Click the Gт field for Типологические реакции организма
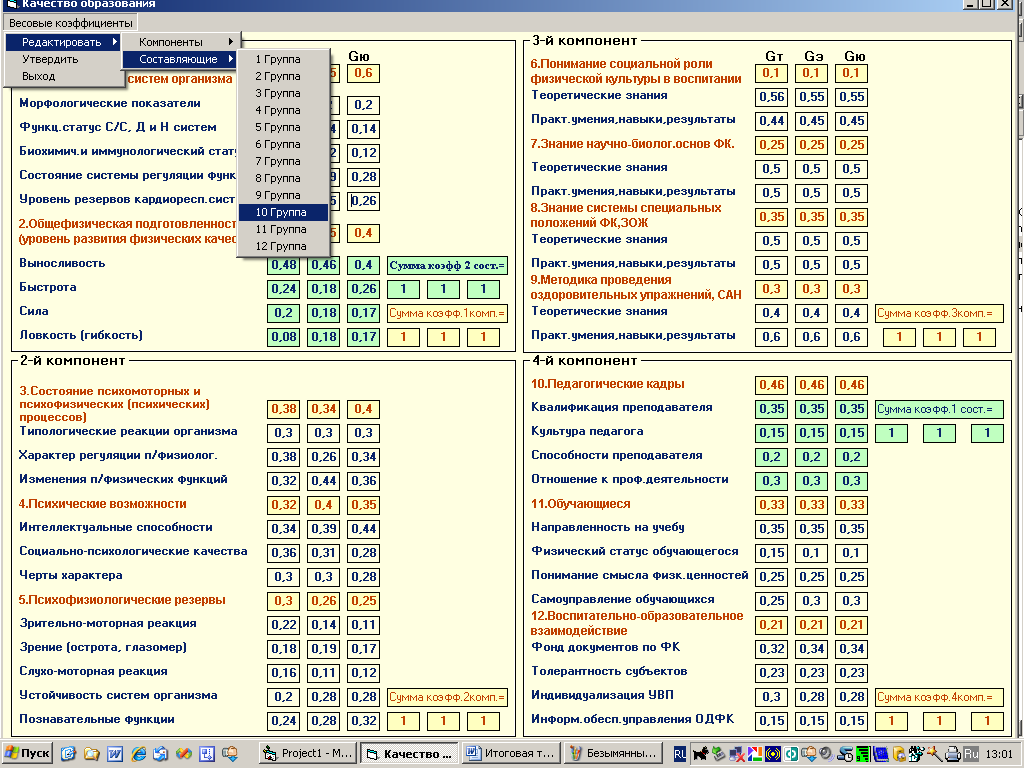 point(283,433)
